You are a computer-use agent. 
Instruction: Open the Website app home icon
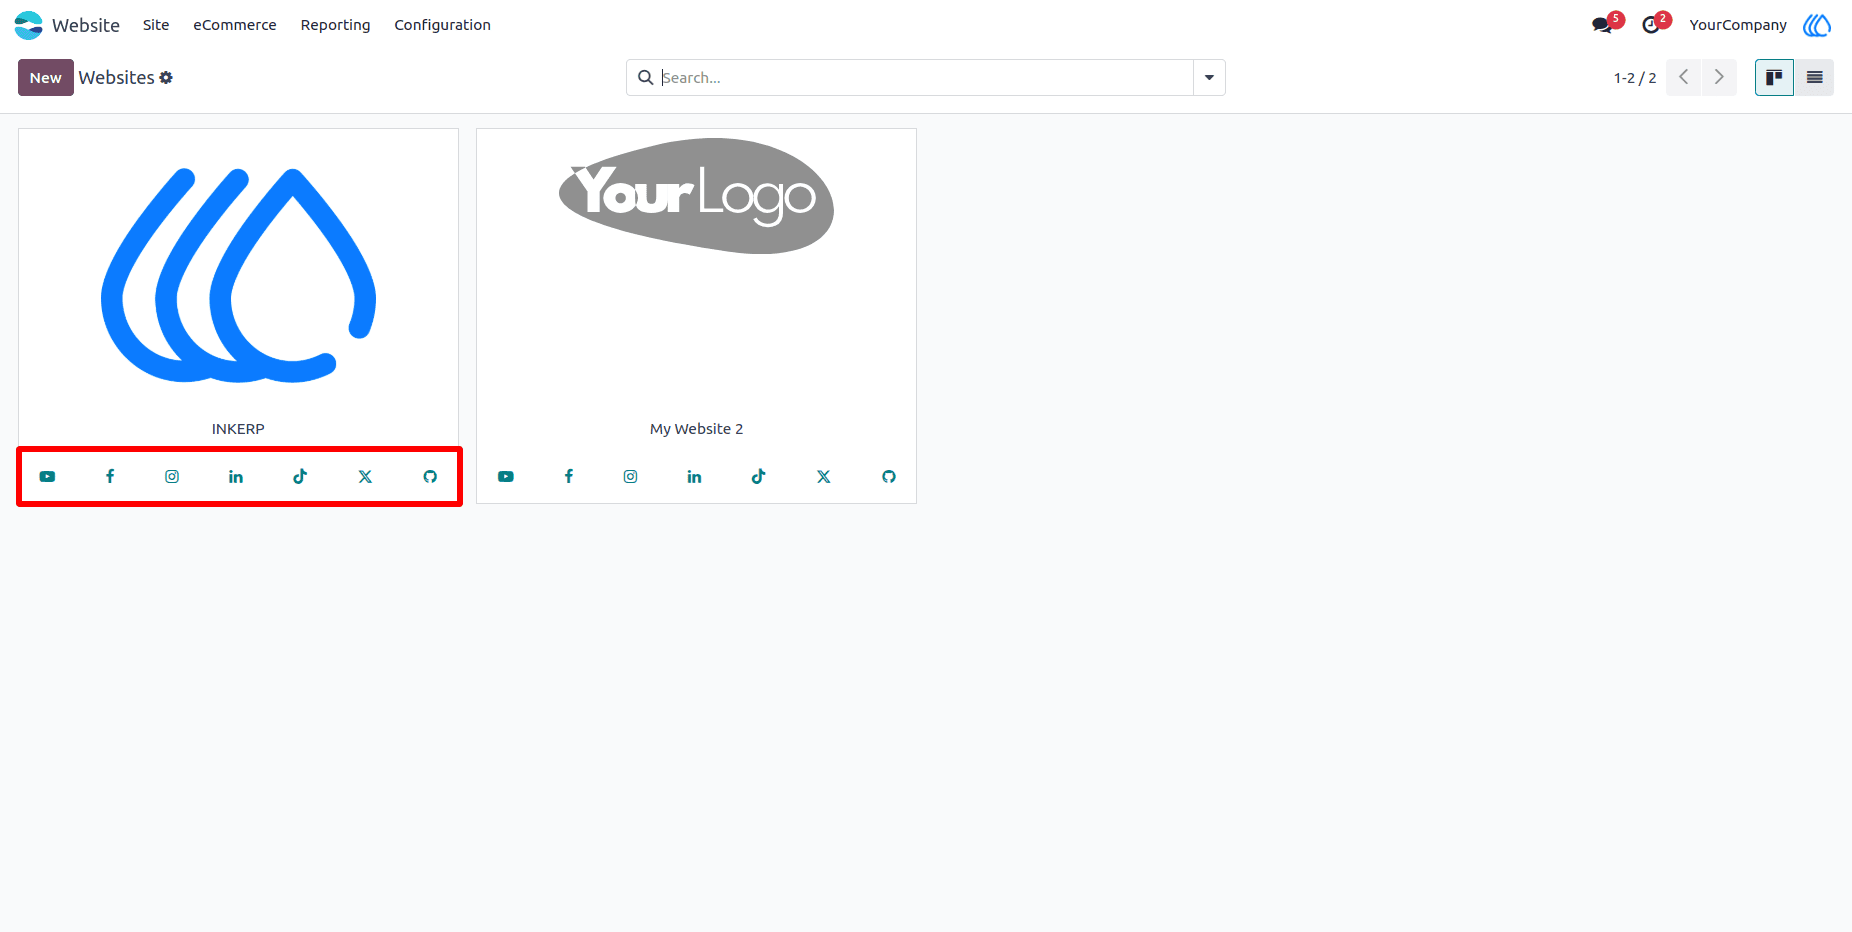pyautogui.click(x=28, y=25)
